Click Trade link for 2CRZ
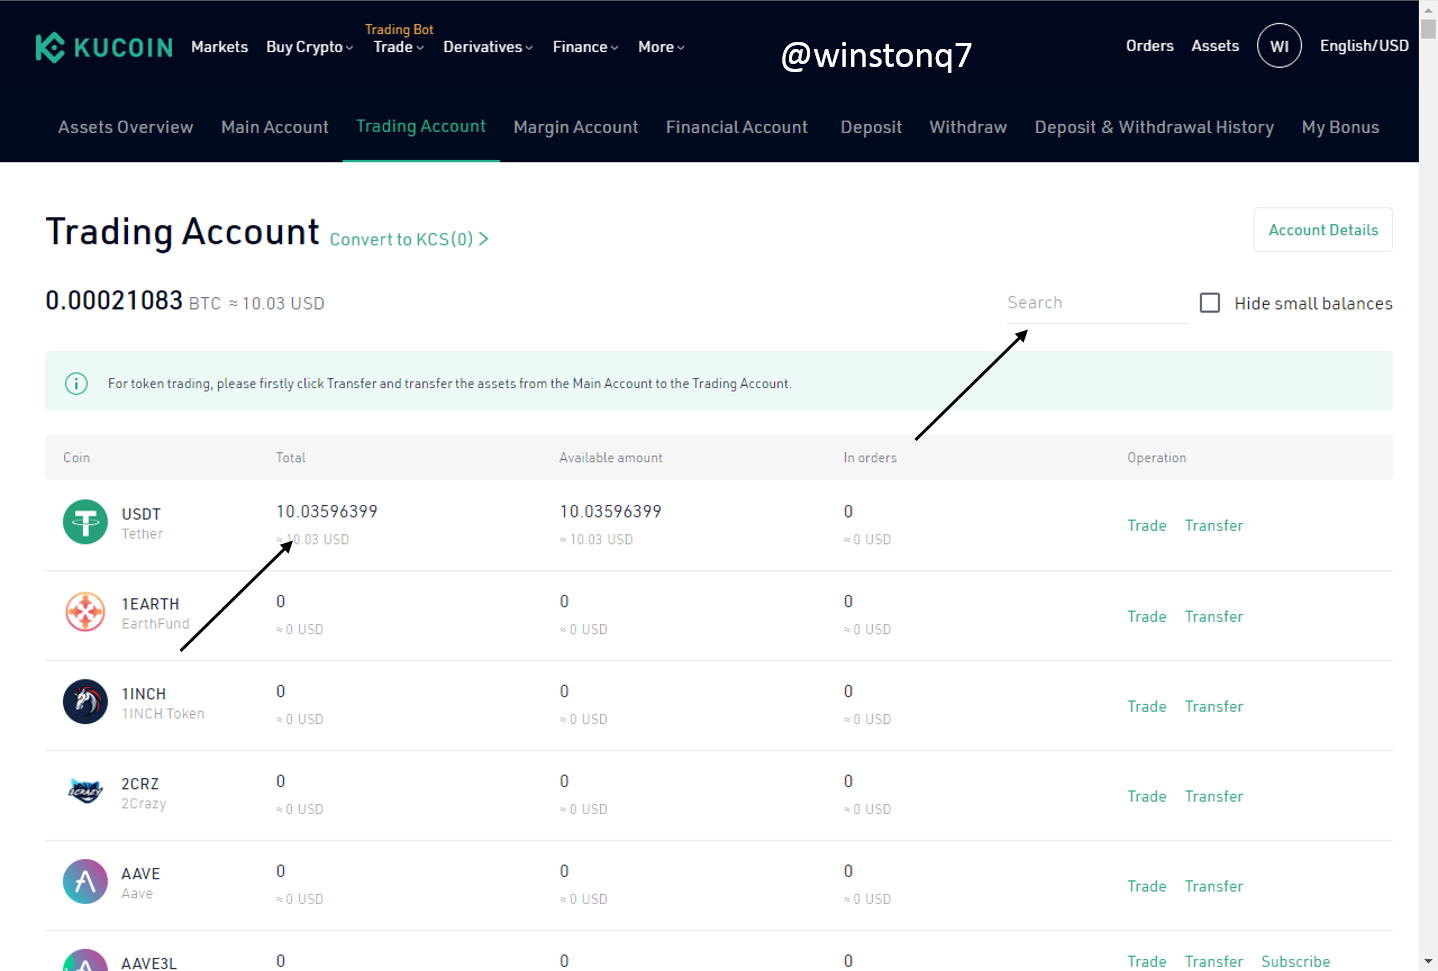The image size is (1438, 971). (1147, 797)
